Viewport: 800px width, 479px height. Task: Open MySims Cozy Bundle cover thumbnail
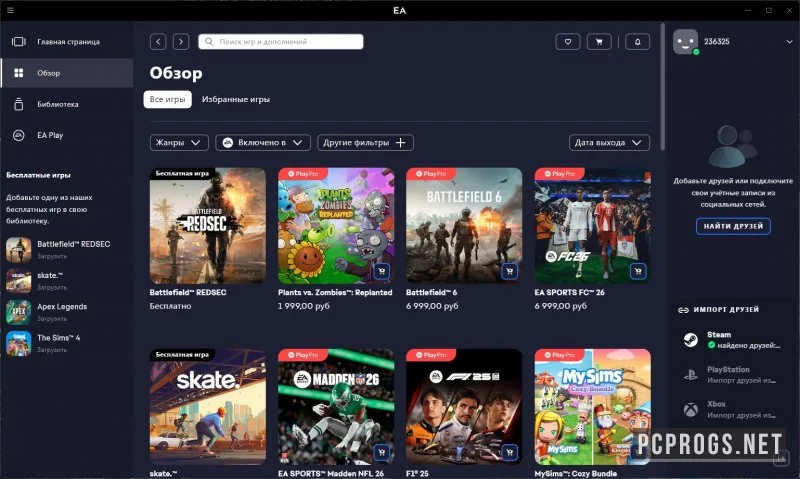tap(592, 407)
